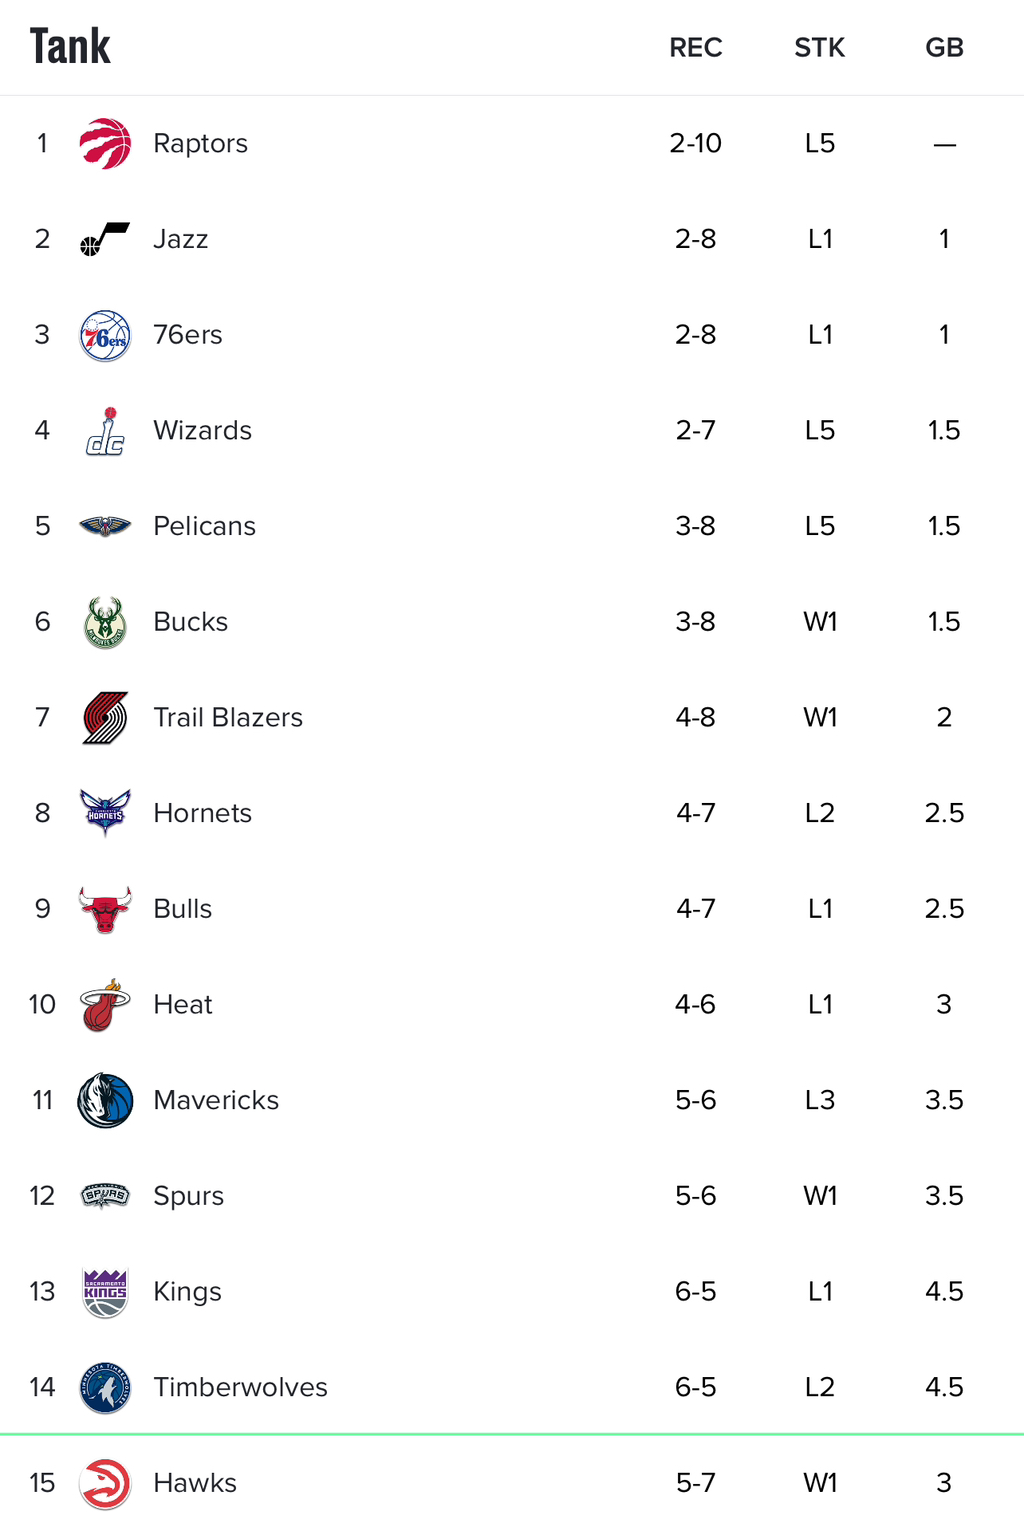The image size is (1024, 1523).
Task: Click the Timberwolves logo icon
Action: click(105, 1388)
